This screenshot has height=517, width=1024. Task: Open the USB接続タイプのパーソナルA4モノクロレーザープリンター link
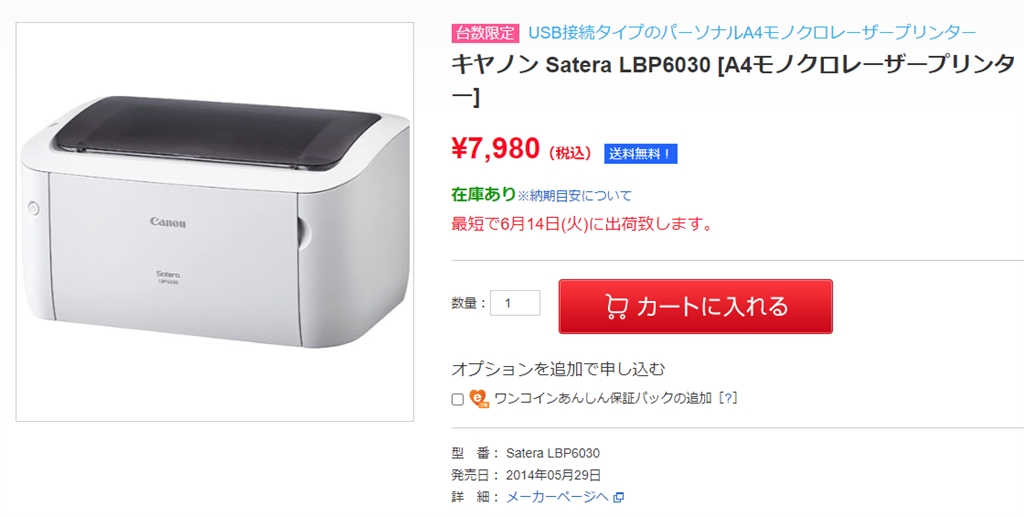(752, 32)
